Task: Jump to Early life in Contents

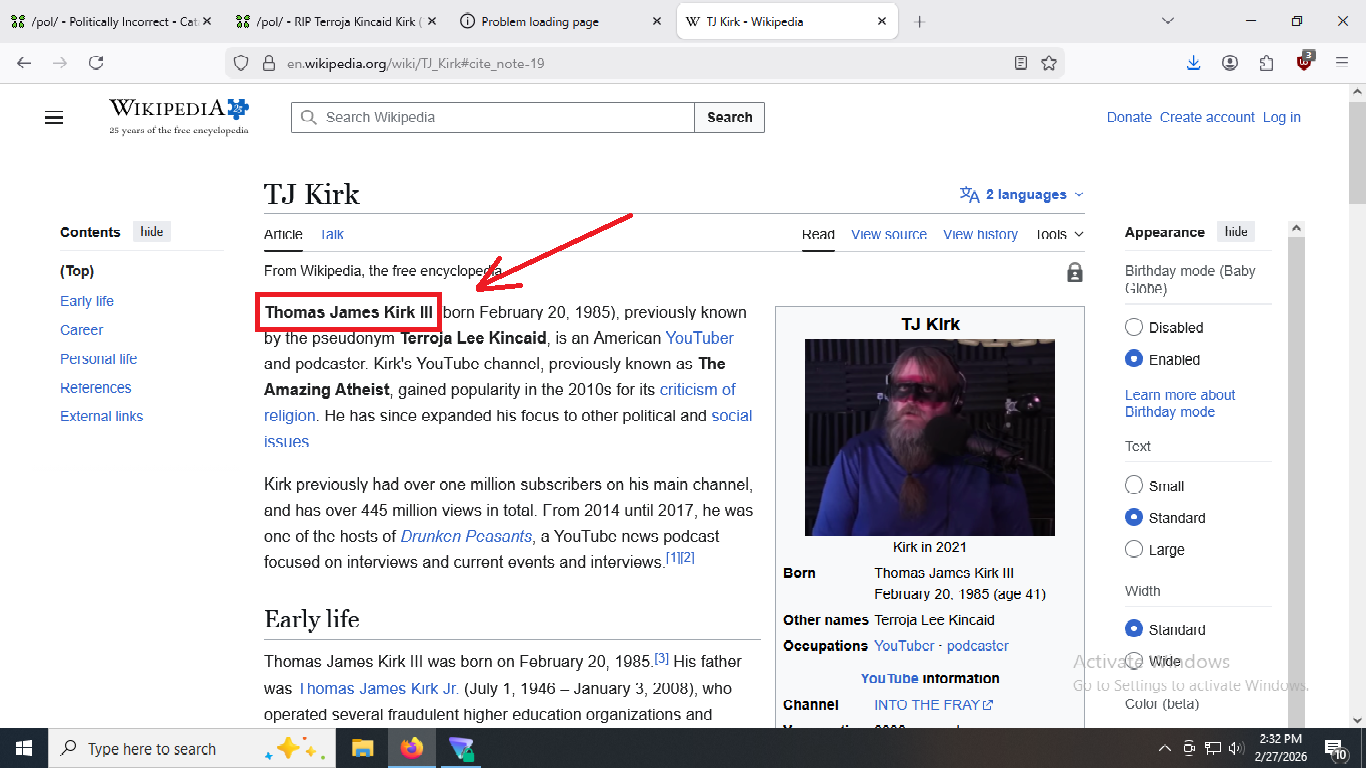Action: (x=87, y=301)
